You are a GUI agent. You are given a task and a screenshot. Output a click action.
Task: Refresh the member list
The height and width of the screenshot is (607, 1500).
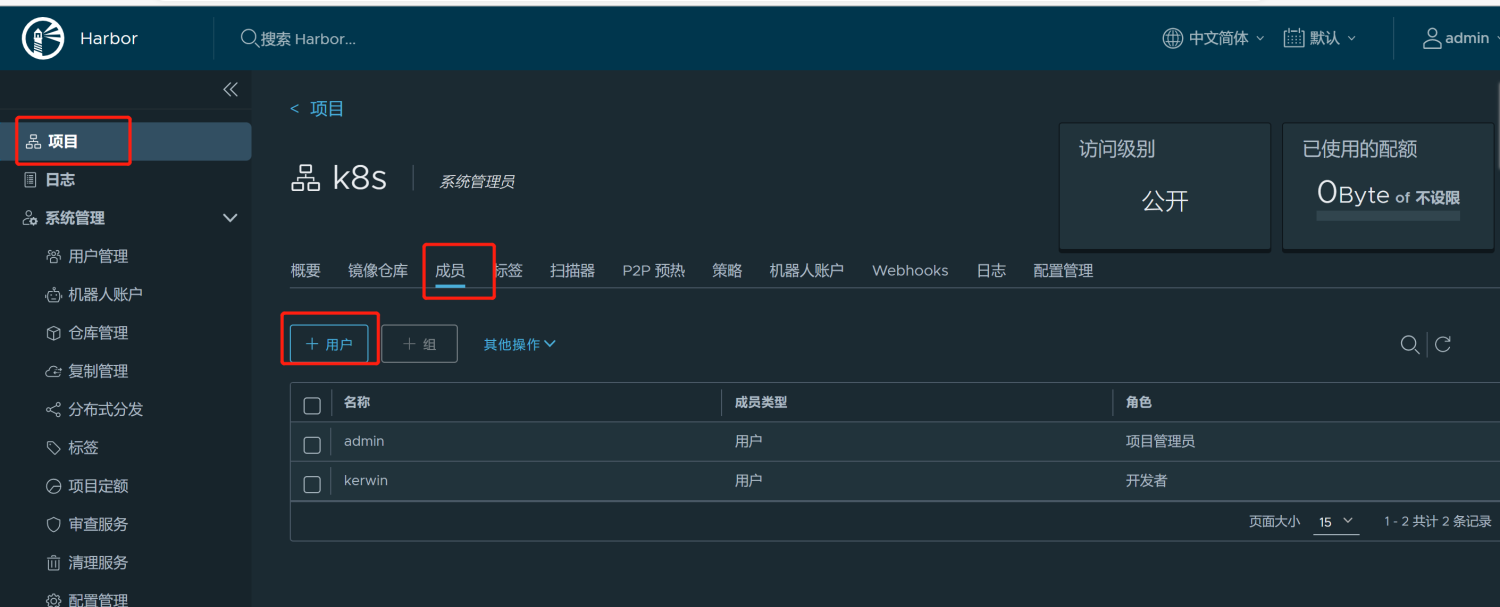[x=1443, y=344]
